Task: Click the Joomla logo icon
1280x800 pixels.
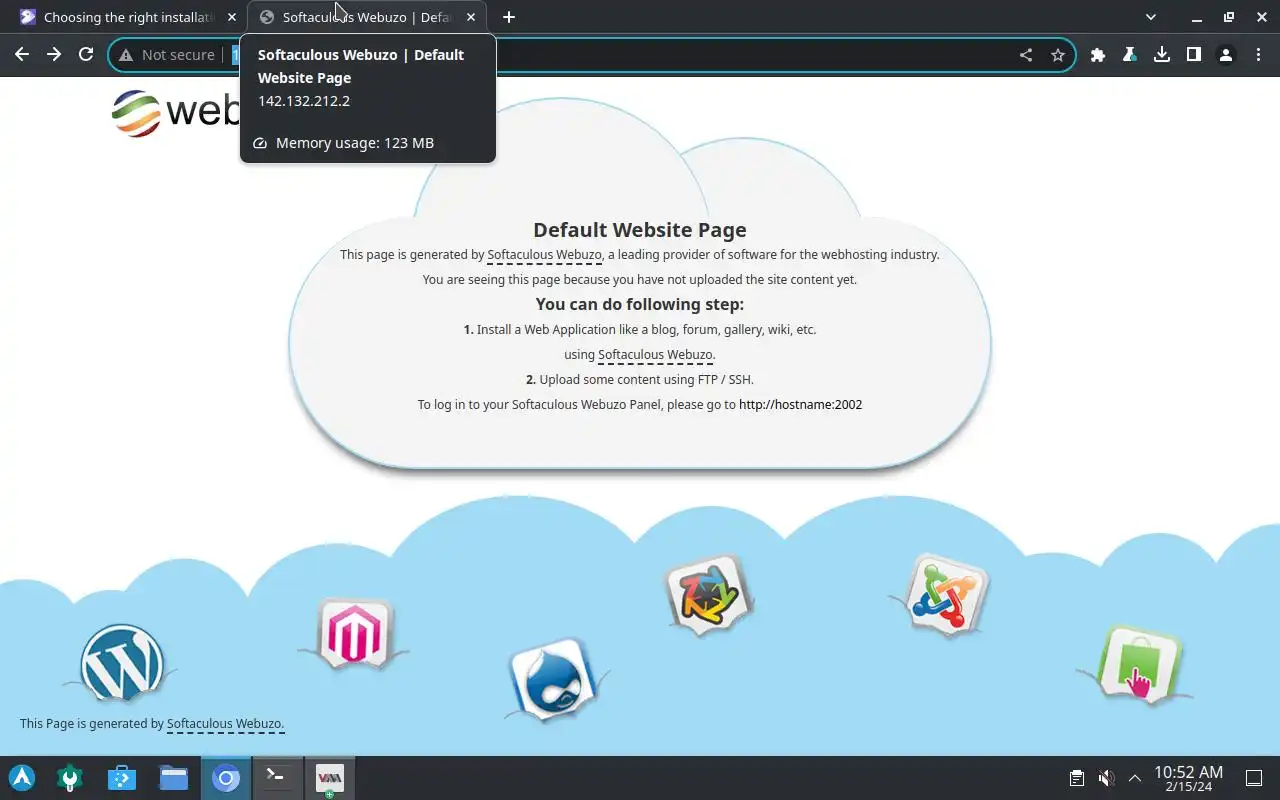Action: [x=946, y=595]
